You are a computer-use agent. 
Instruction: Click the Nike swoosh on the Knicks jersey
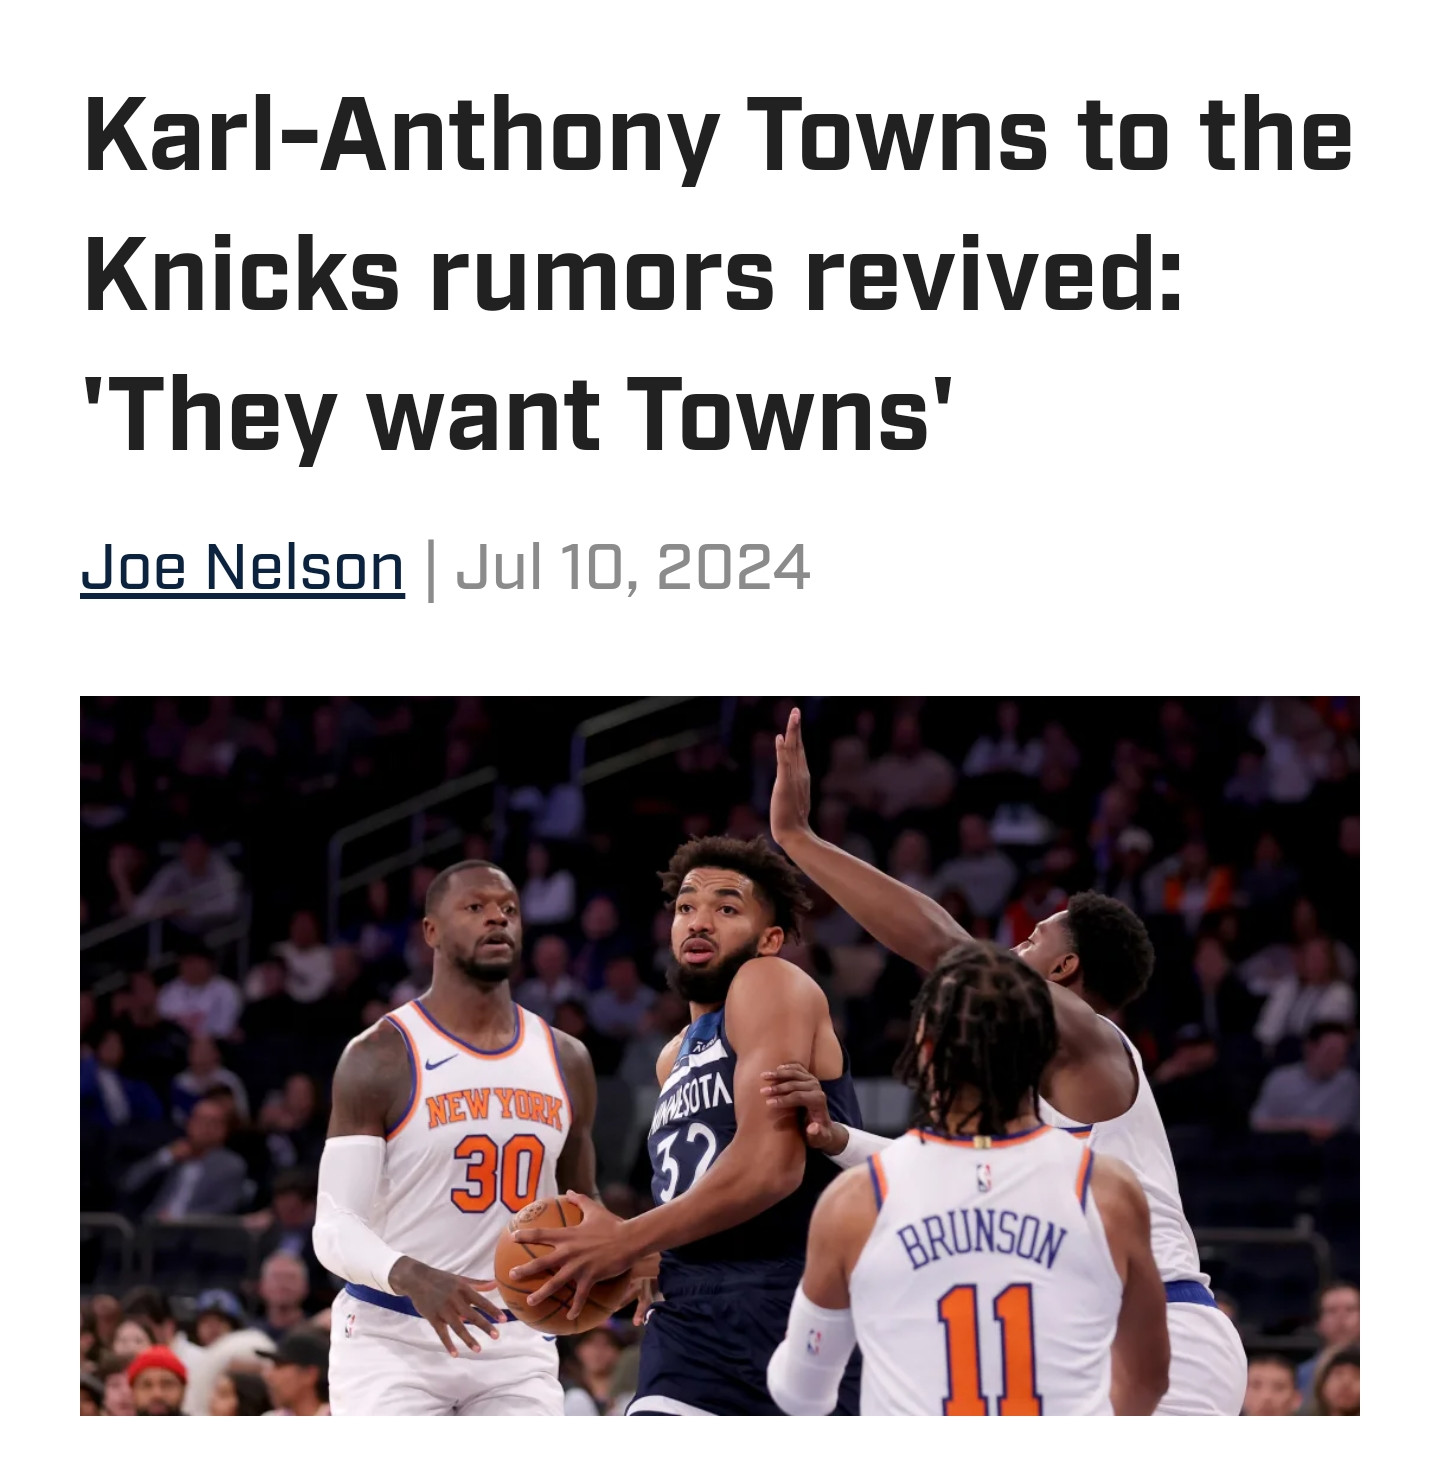tap(440, 1061)
